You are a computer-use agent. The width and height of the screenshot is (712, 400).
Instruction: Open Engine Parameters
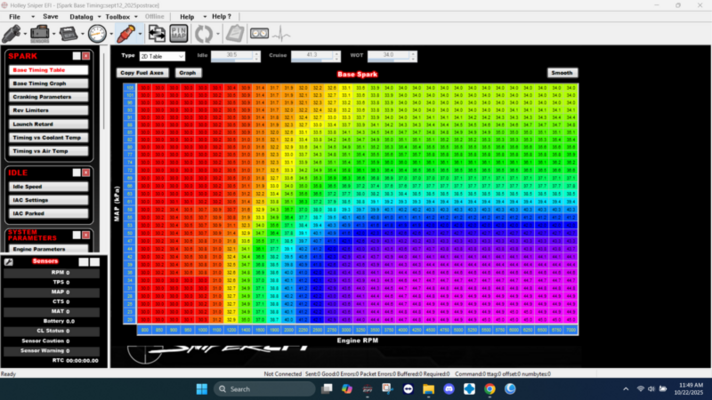(48, 249)
